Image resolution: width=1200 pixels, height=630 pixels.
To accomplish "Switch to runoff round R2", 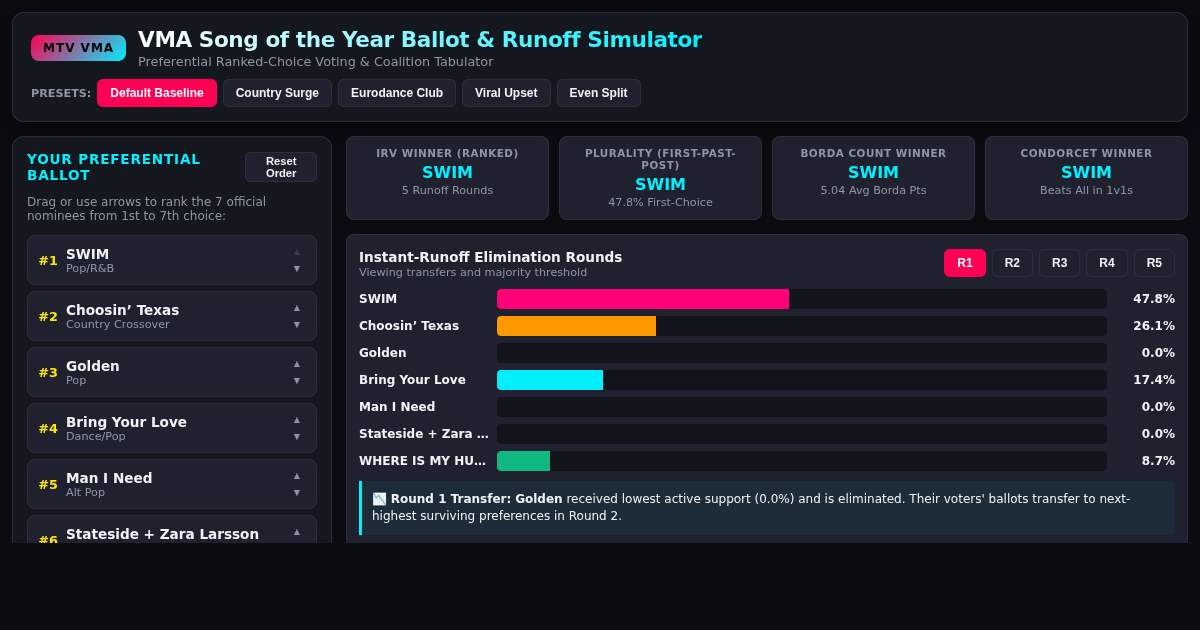I will 1012,263.
